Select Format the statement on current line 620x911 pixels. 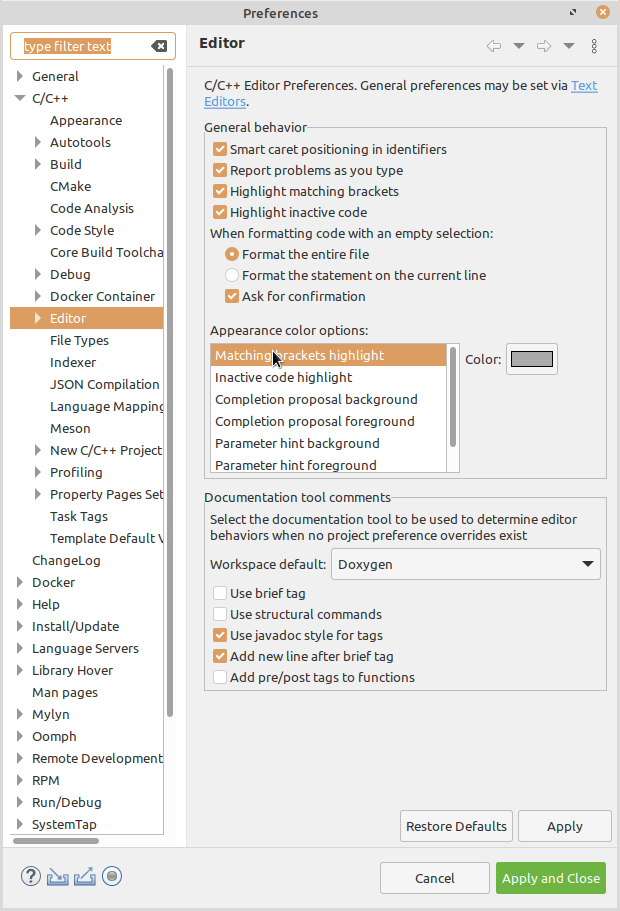pyautogui.click(x=232, y=275)
